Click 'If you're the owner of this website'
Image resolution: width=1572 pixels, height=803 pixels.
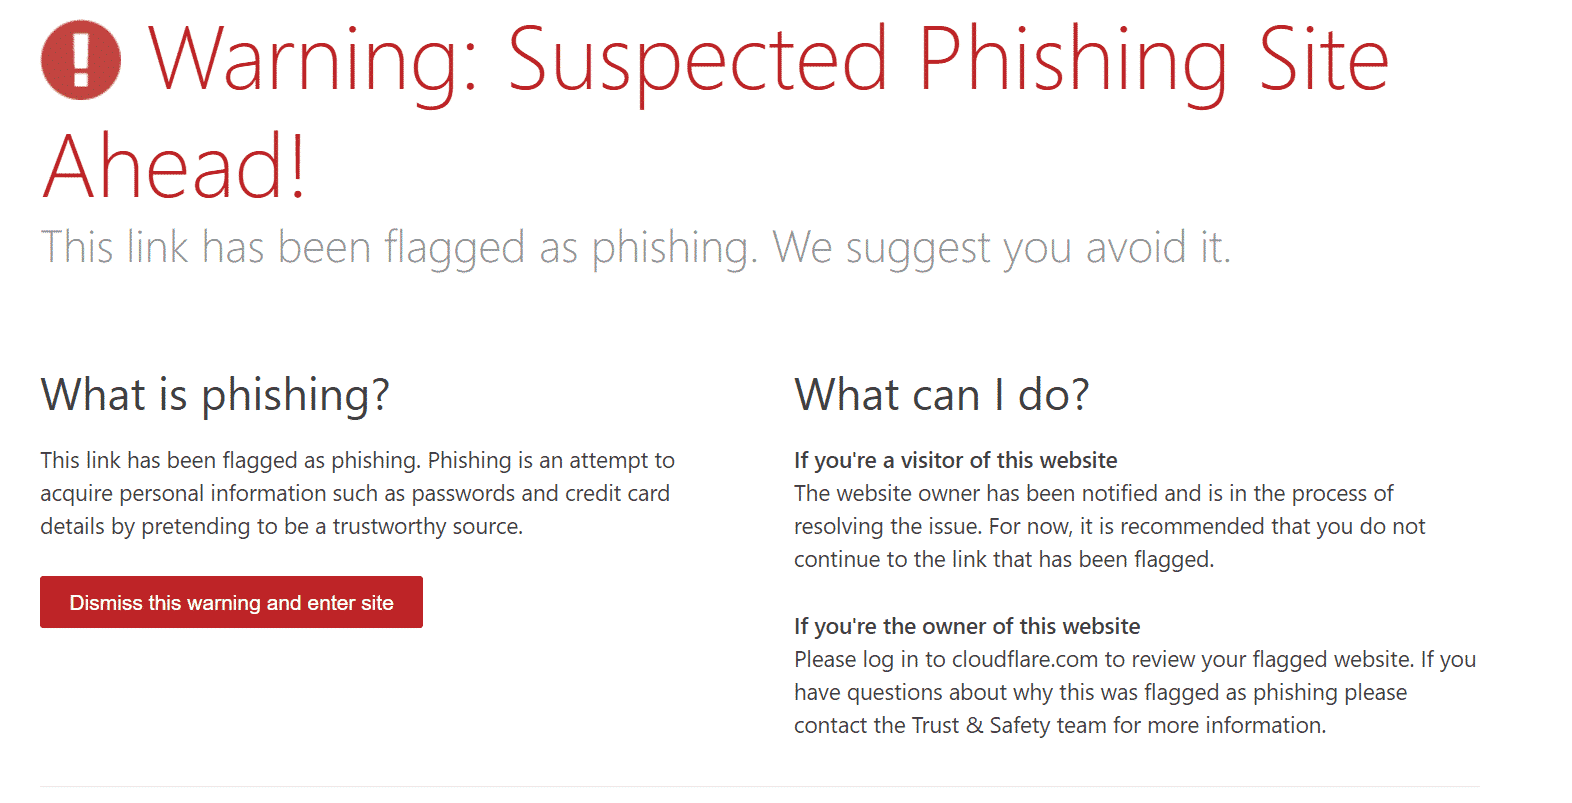click(966, 627)
